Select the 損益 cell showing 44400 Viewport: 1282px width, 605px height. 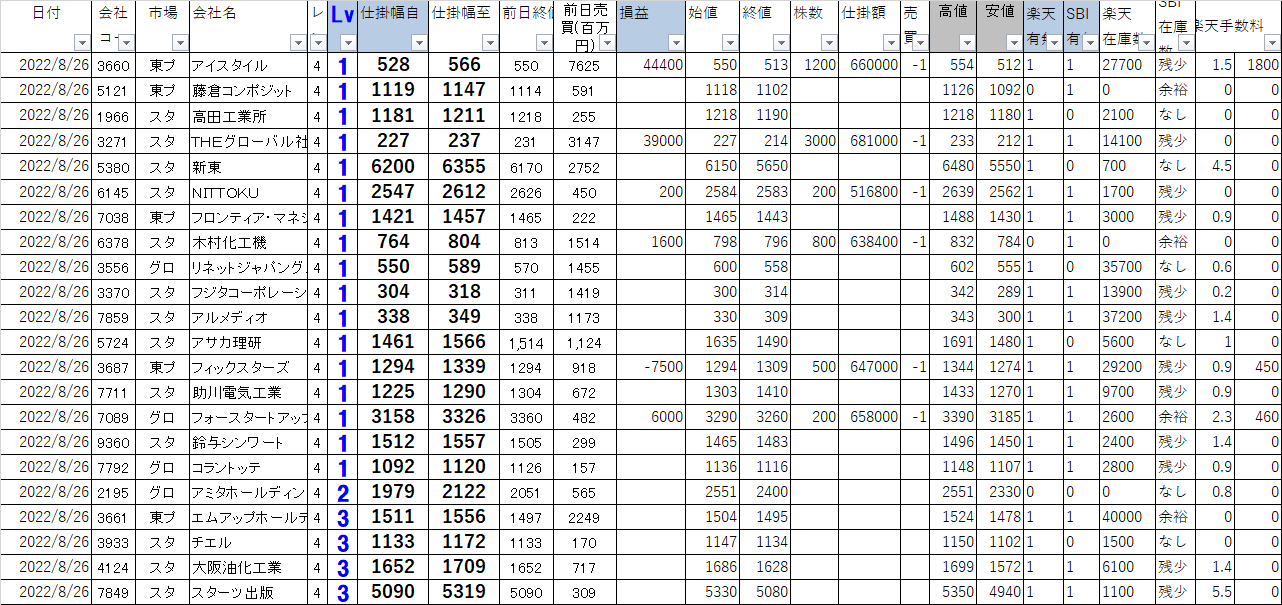tap(651, 65)
